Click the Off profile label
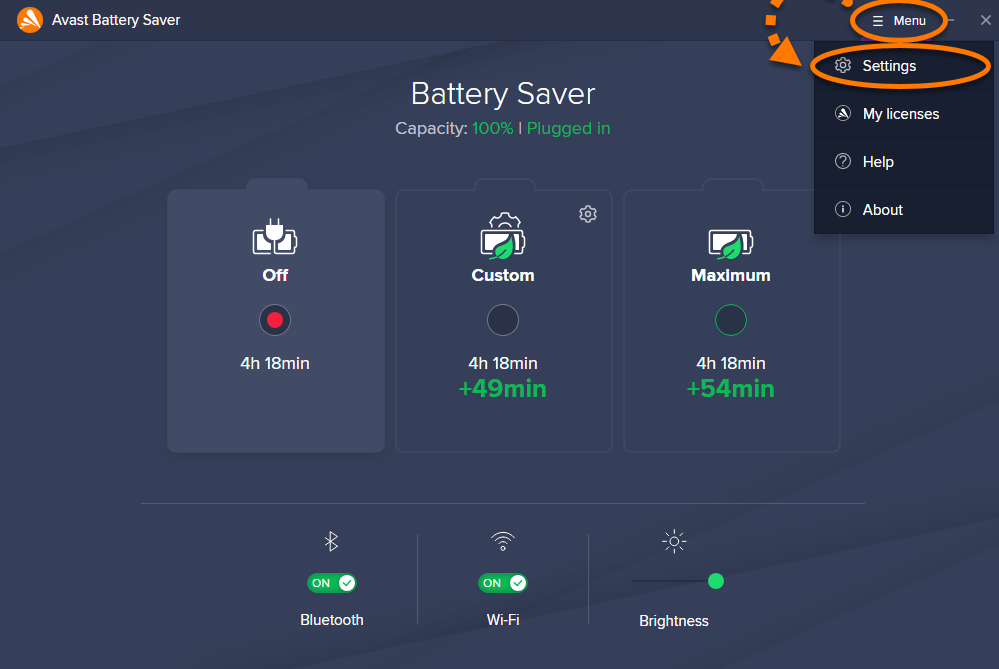The height and width of the screenshot is (669, 999). 275,275
